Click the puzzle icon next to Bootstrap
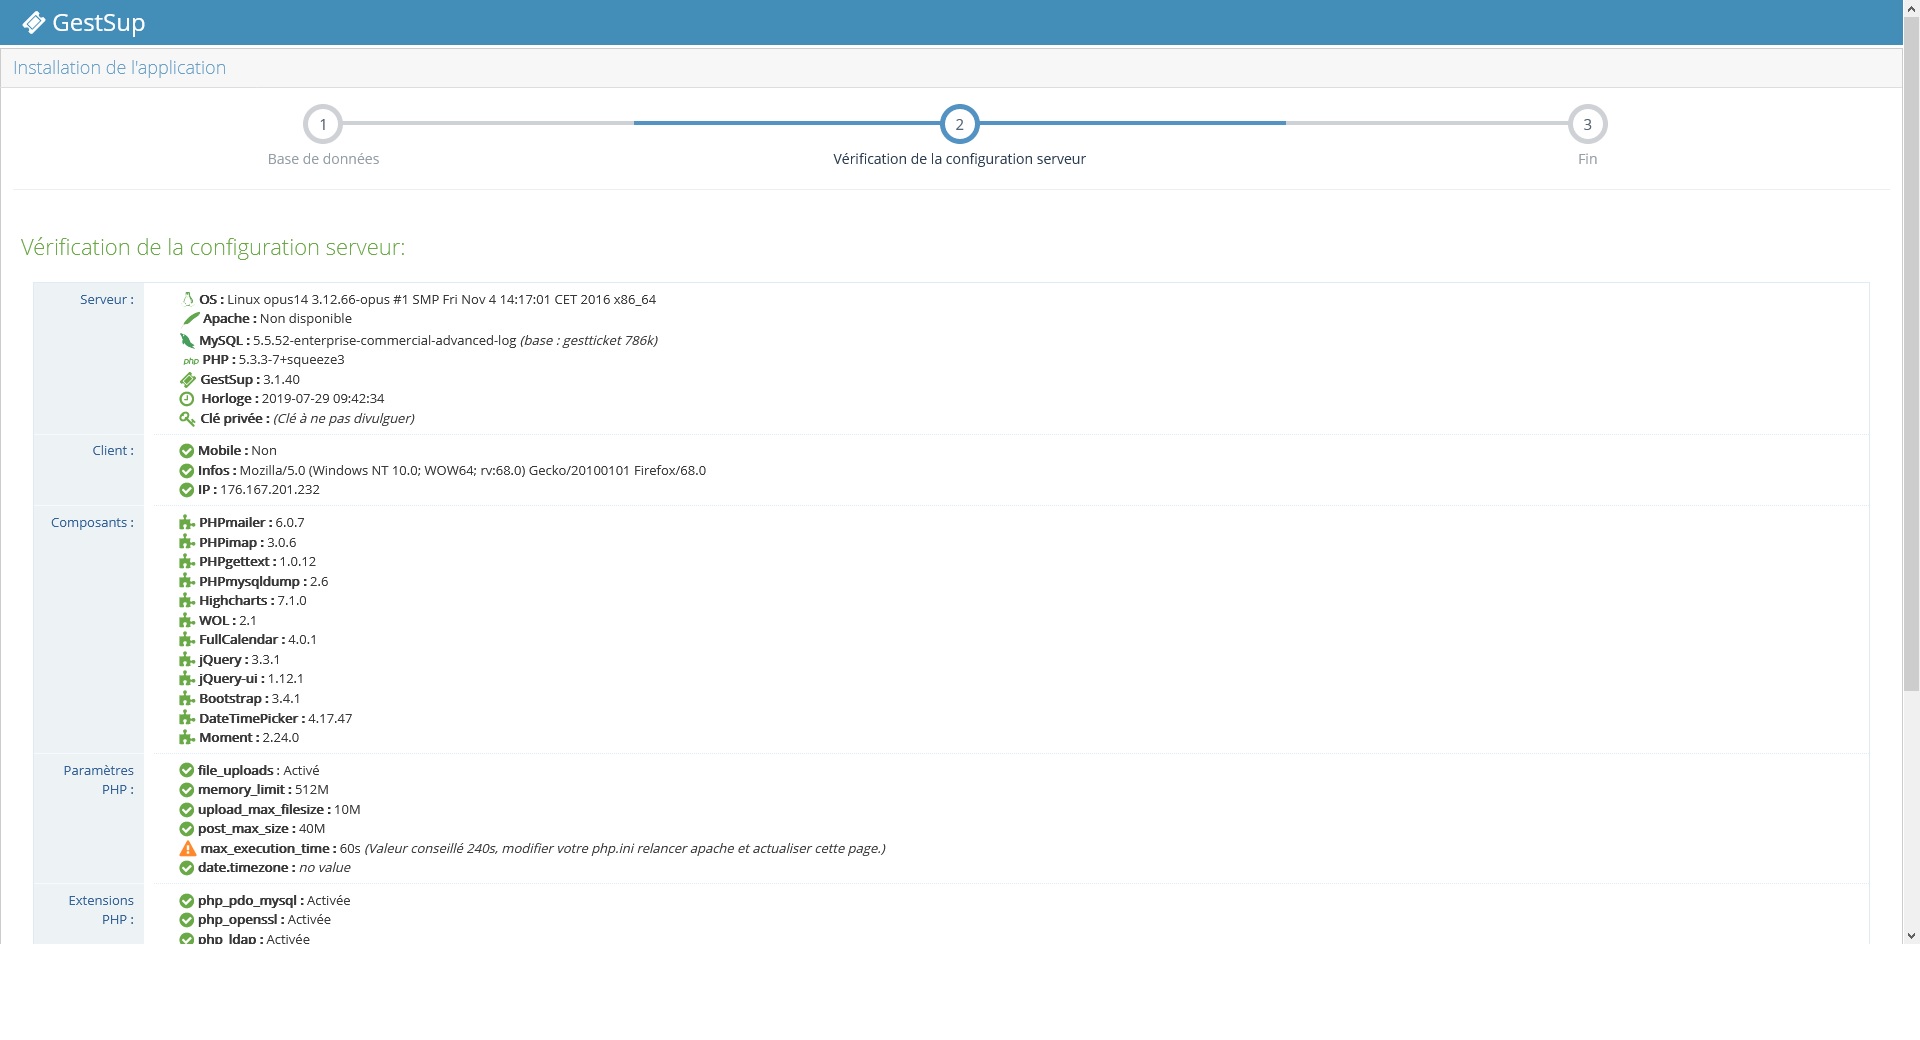 click(x=186, y=699)
